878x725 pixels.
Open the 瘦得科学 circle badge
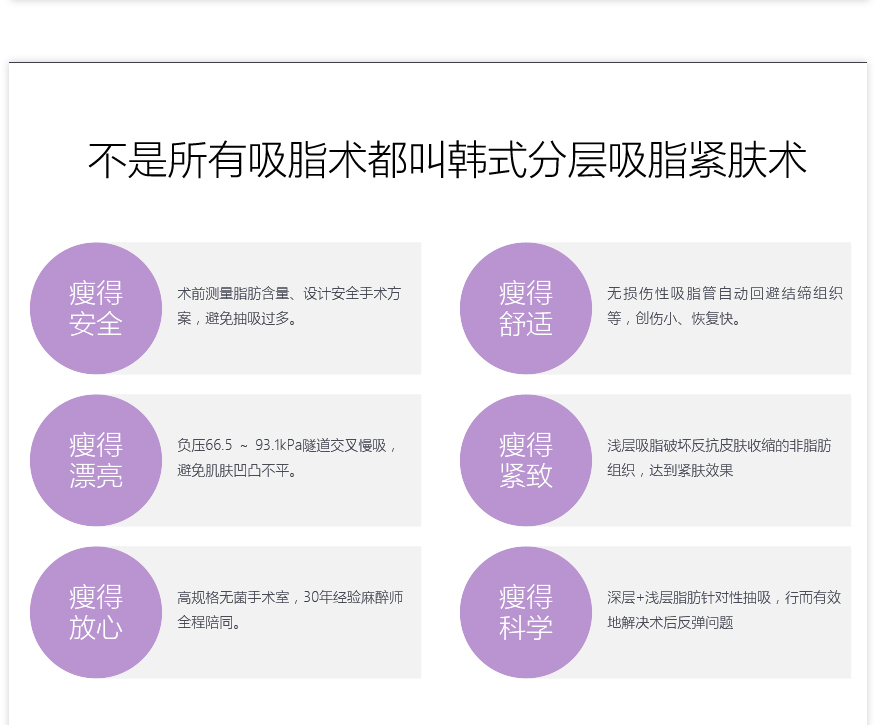[x=526, y=612]
